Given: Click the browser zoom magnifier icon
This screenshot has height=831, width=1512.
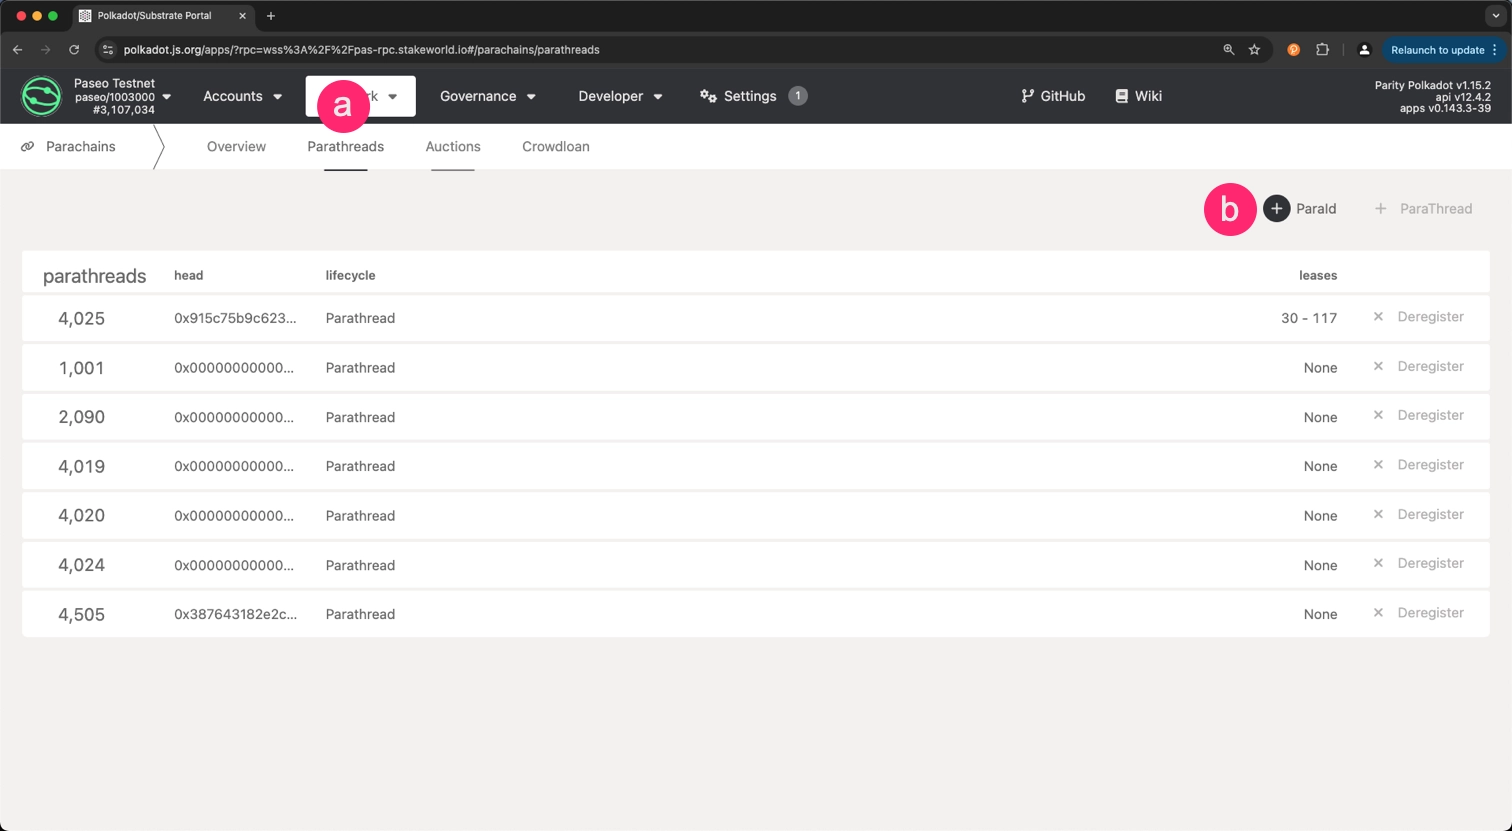Looking at the screenshot, I should coord(1228,50).
